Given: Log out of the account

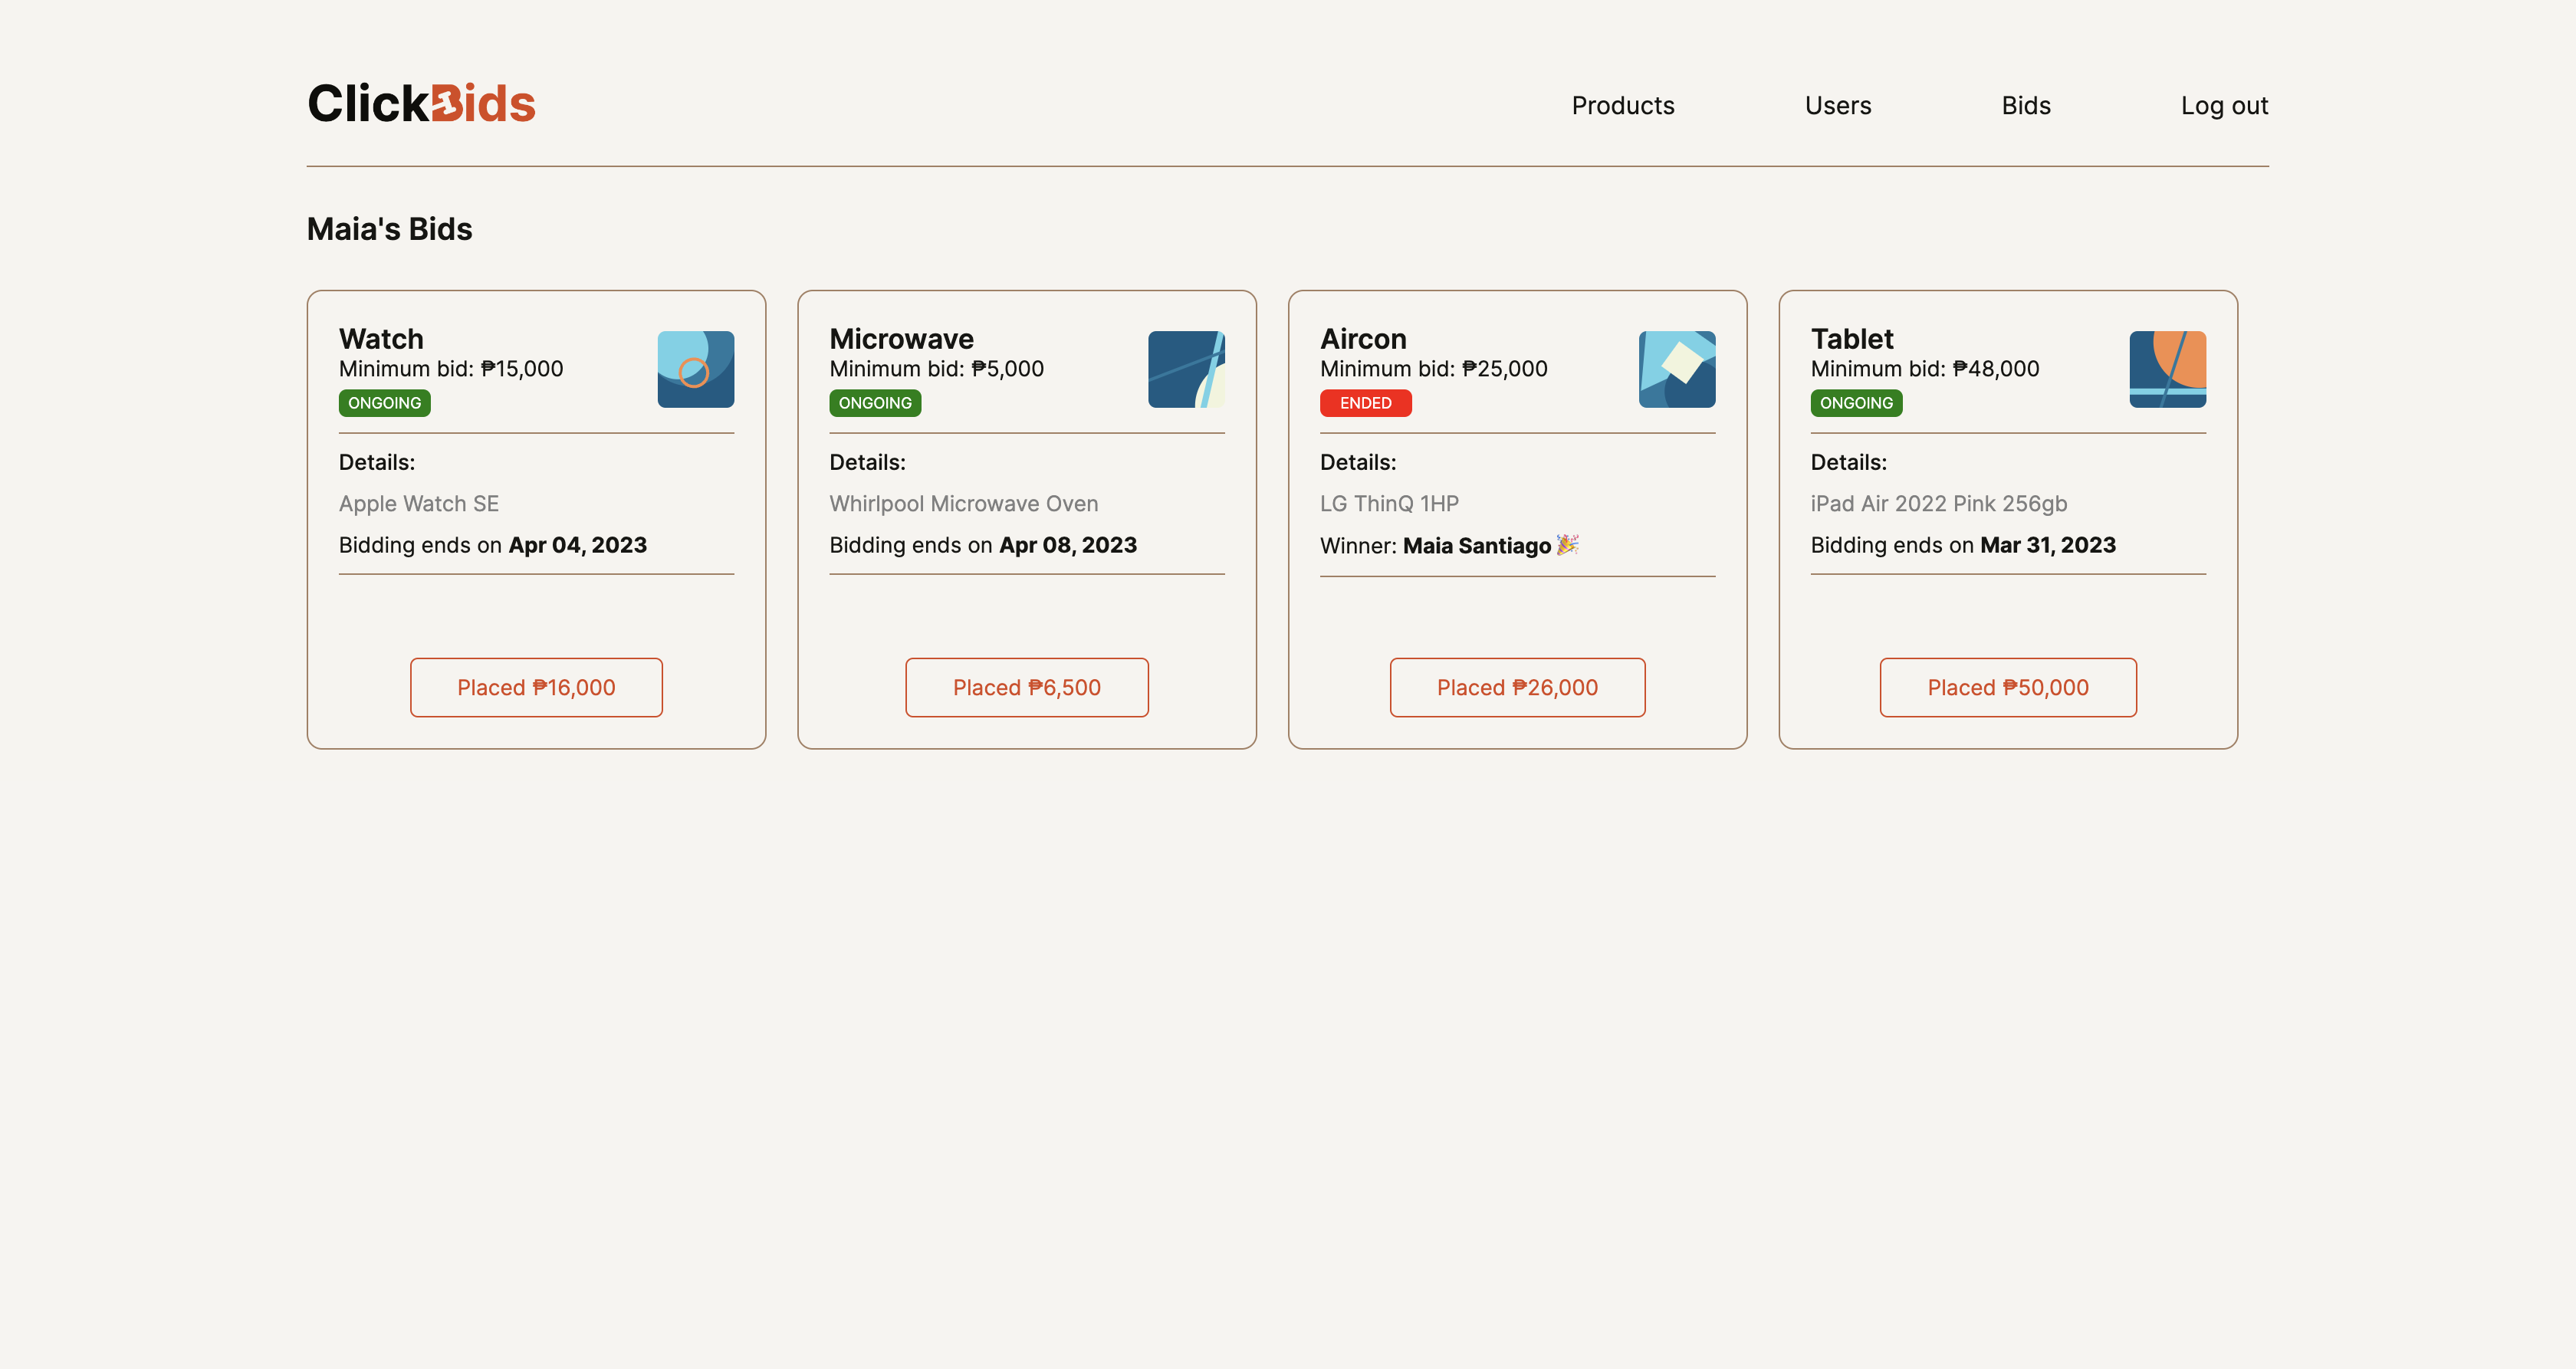Looking at the screenshot, I should pos(2223,105).
